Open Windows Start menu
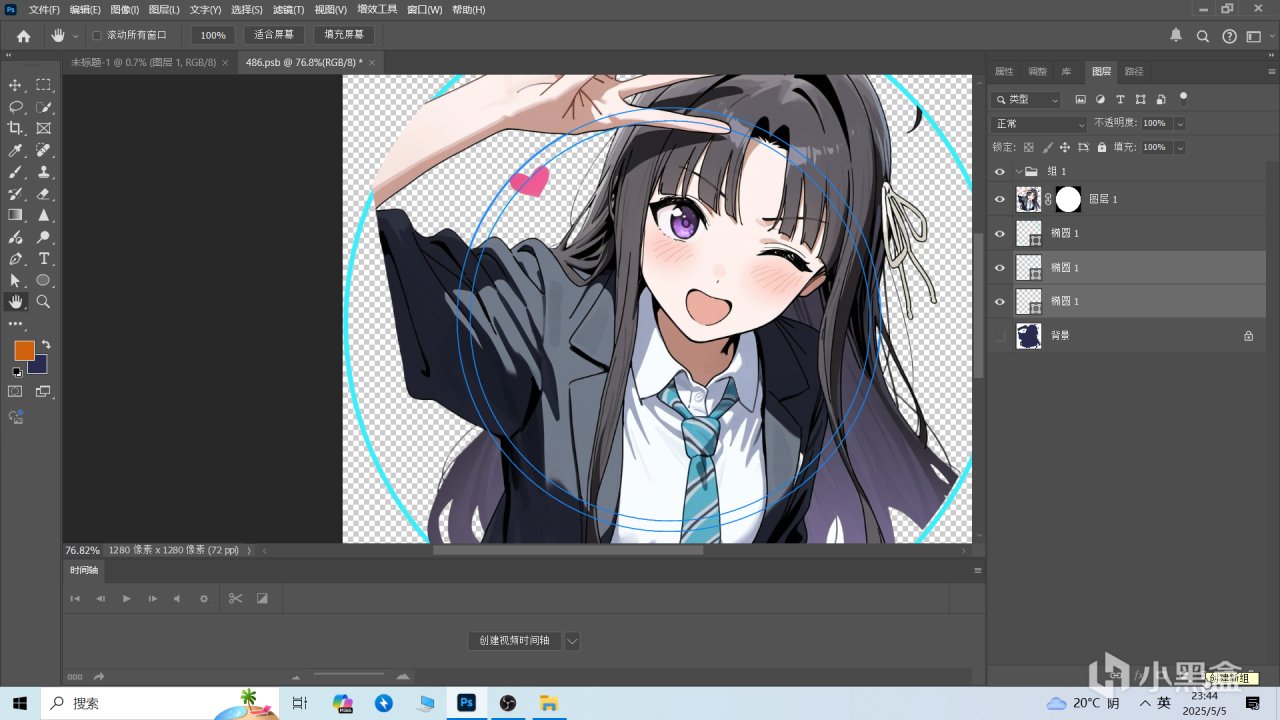 20,703
